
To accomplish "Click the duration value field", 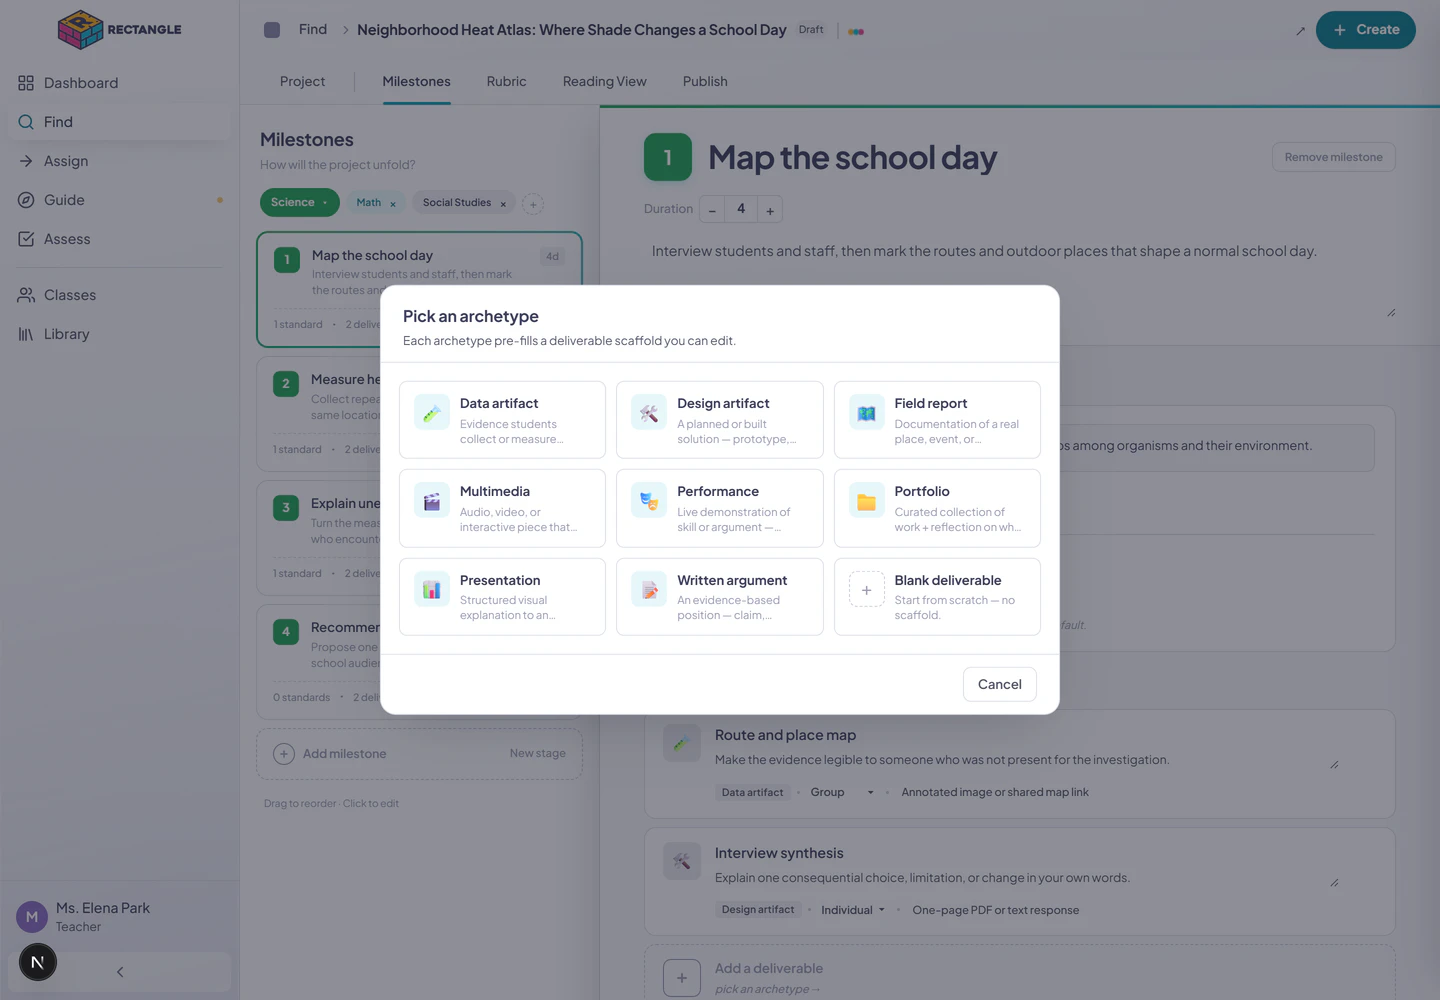I will 741,209.
